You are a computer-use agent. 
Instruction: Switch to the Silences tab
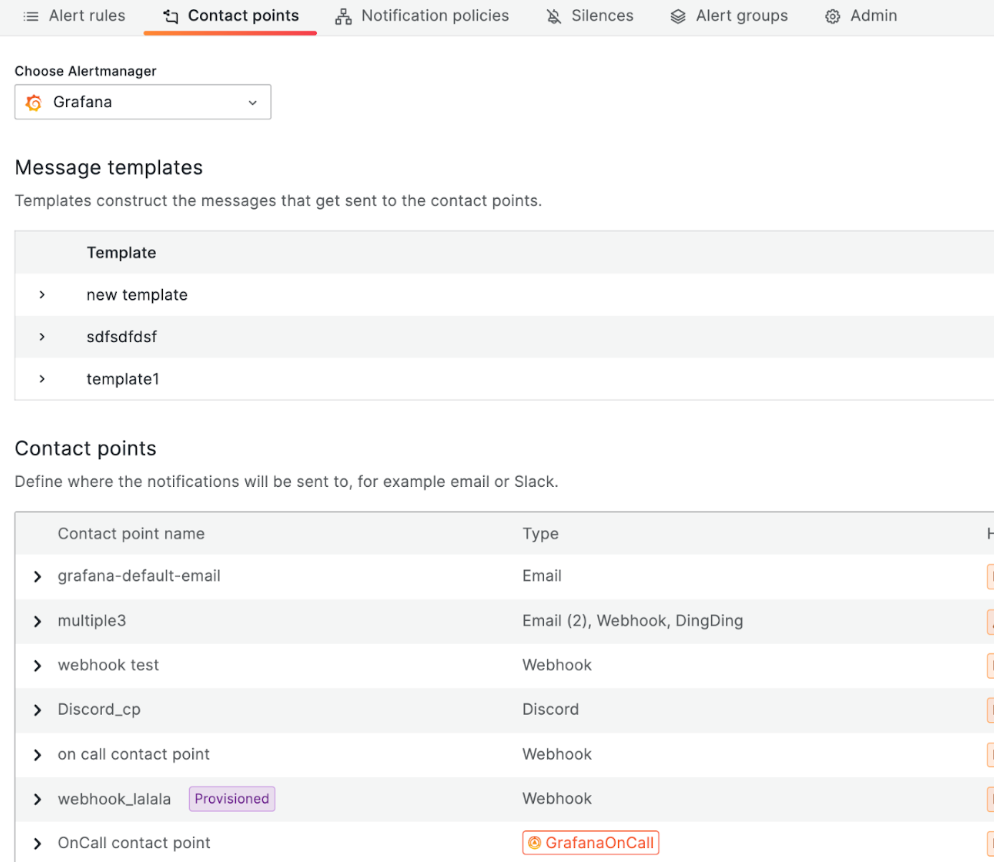click(590, 16)
